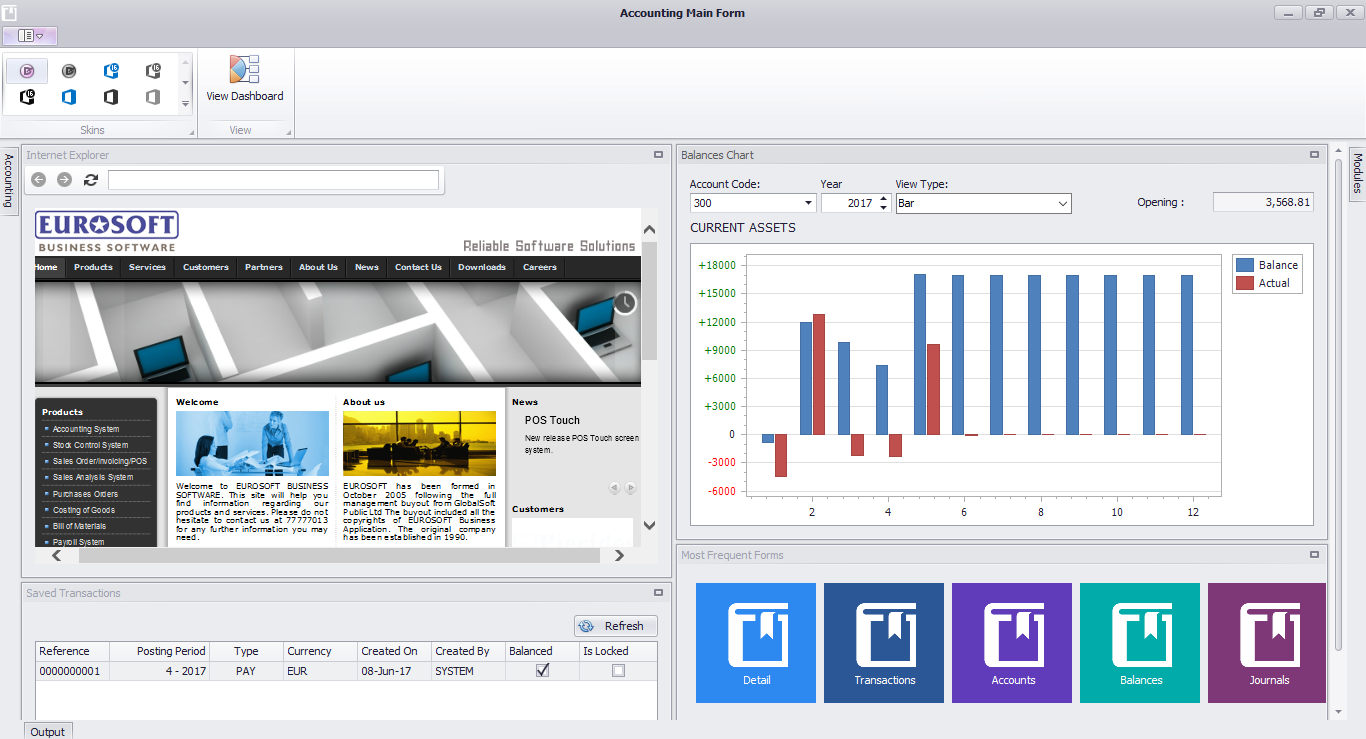Screen dimensions: 1366x739
Task: Click the Refresh button in Saved Transactions
Action: click(x=615, y=626)
